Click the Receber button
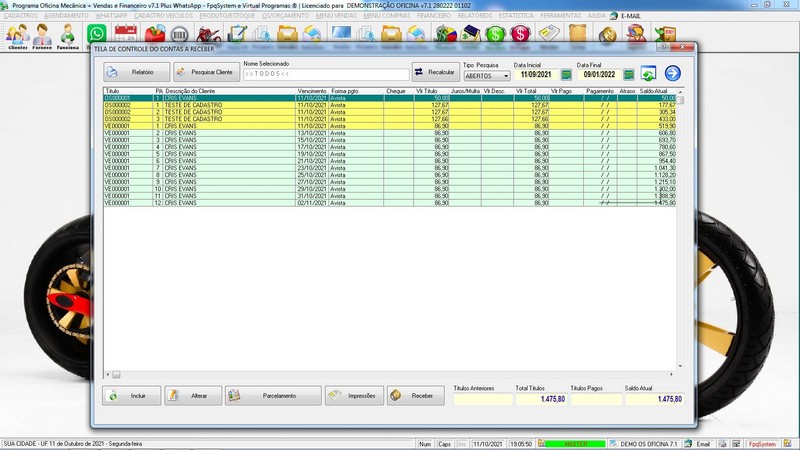800x450 pixels. tap(415, 396)
